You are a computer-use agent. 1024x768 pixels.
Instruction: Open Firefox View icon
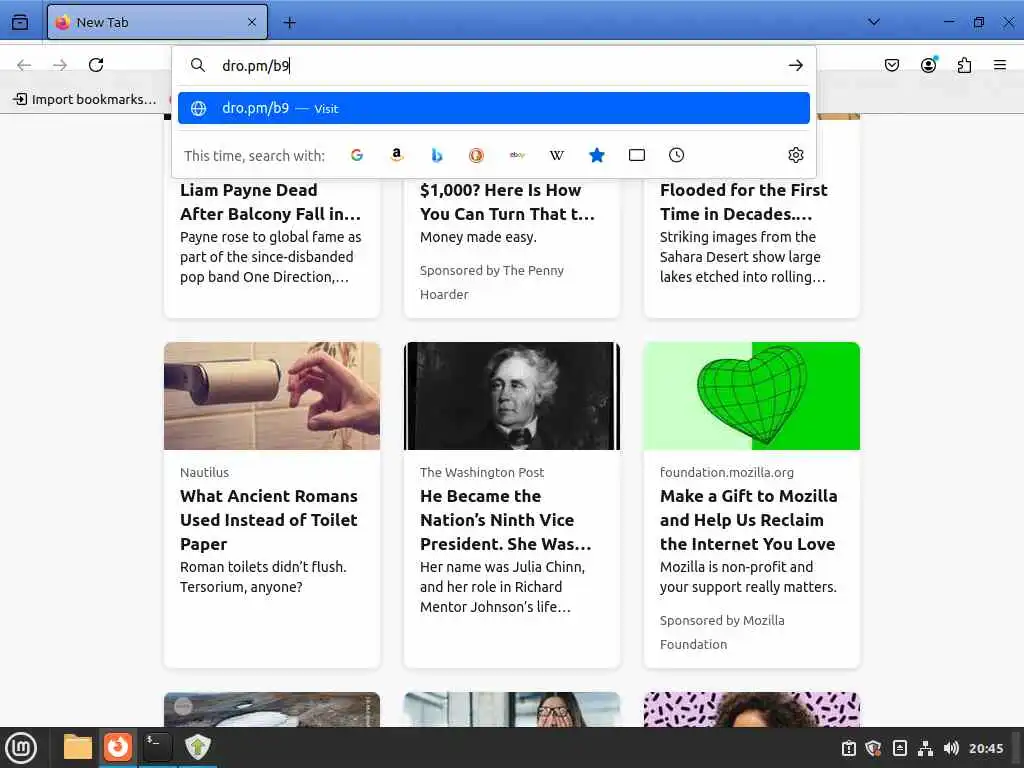20,22
